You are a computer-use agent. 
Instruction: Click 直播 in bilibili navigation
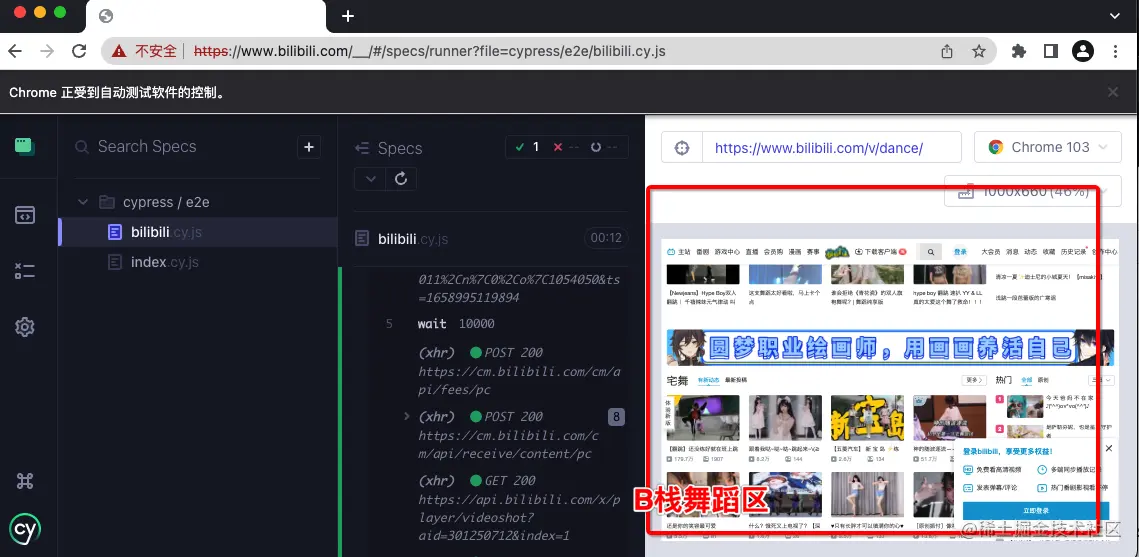tap(752, 252)
